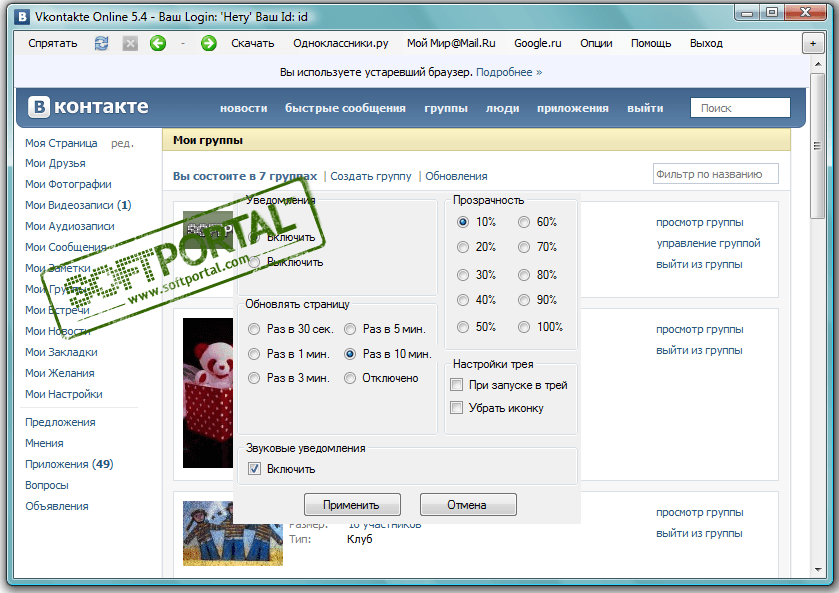Open Мой Мир@Mail.Ru from toolbar

point(451,43)
